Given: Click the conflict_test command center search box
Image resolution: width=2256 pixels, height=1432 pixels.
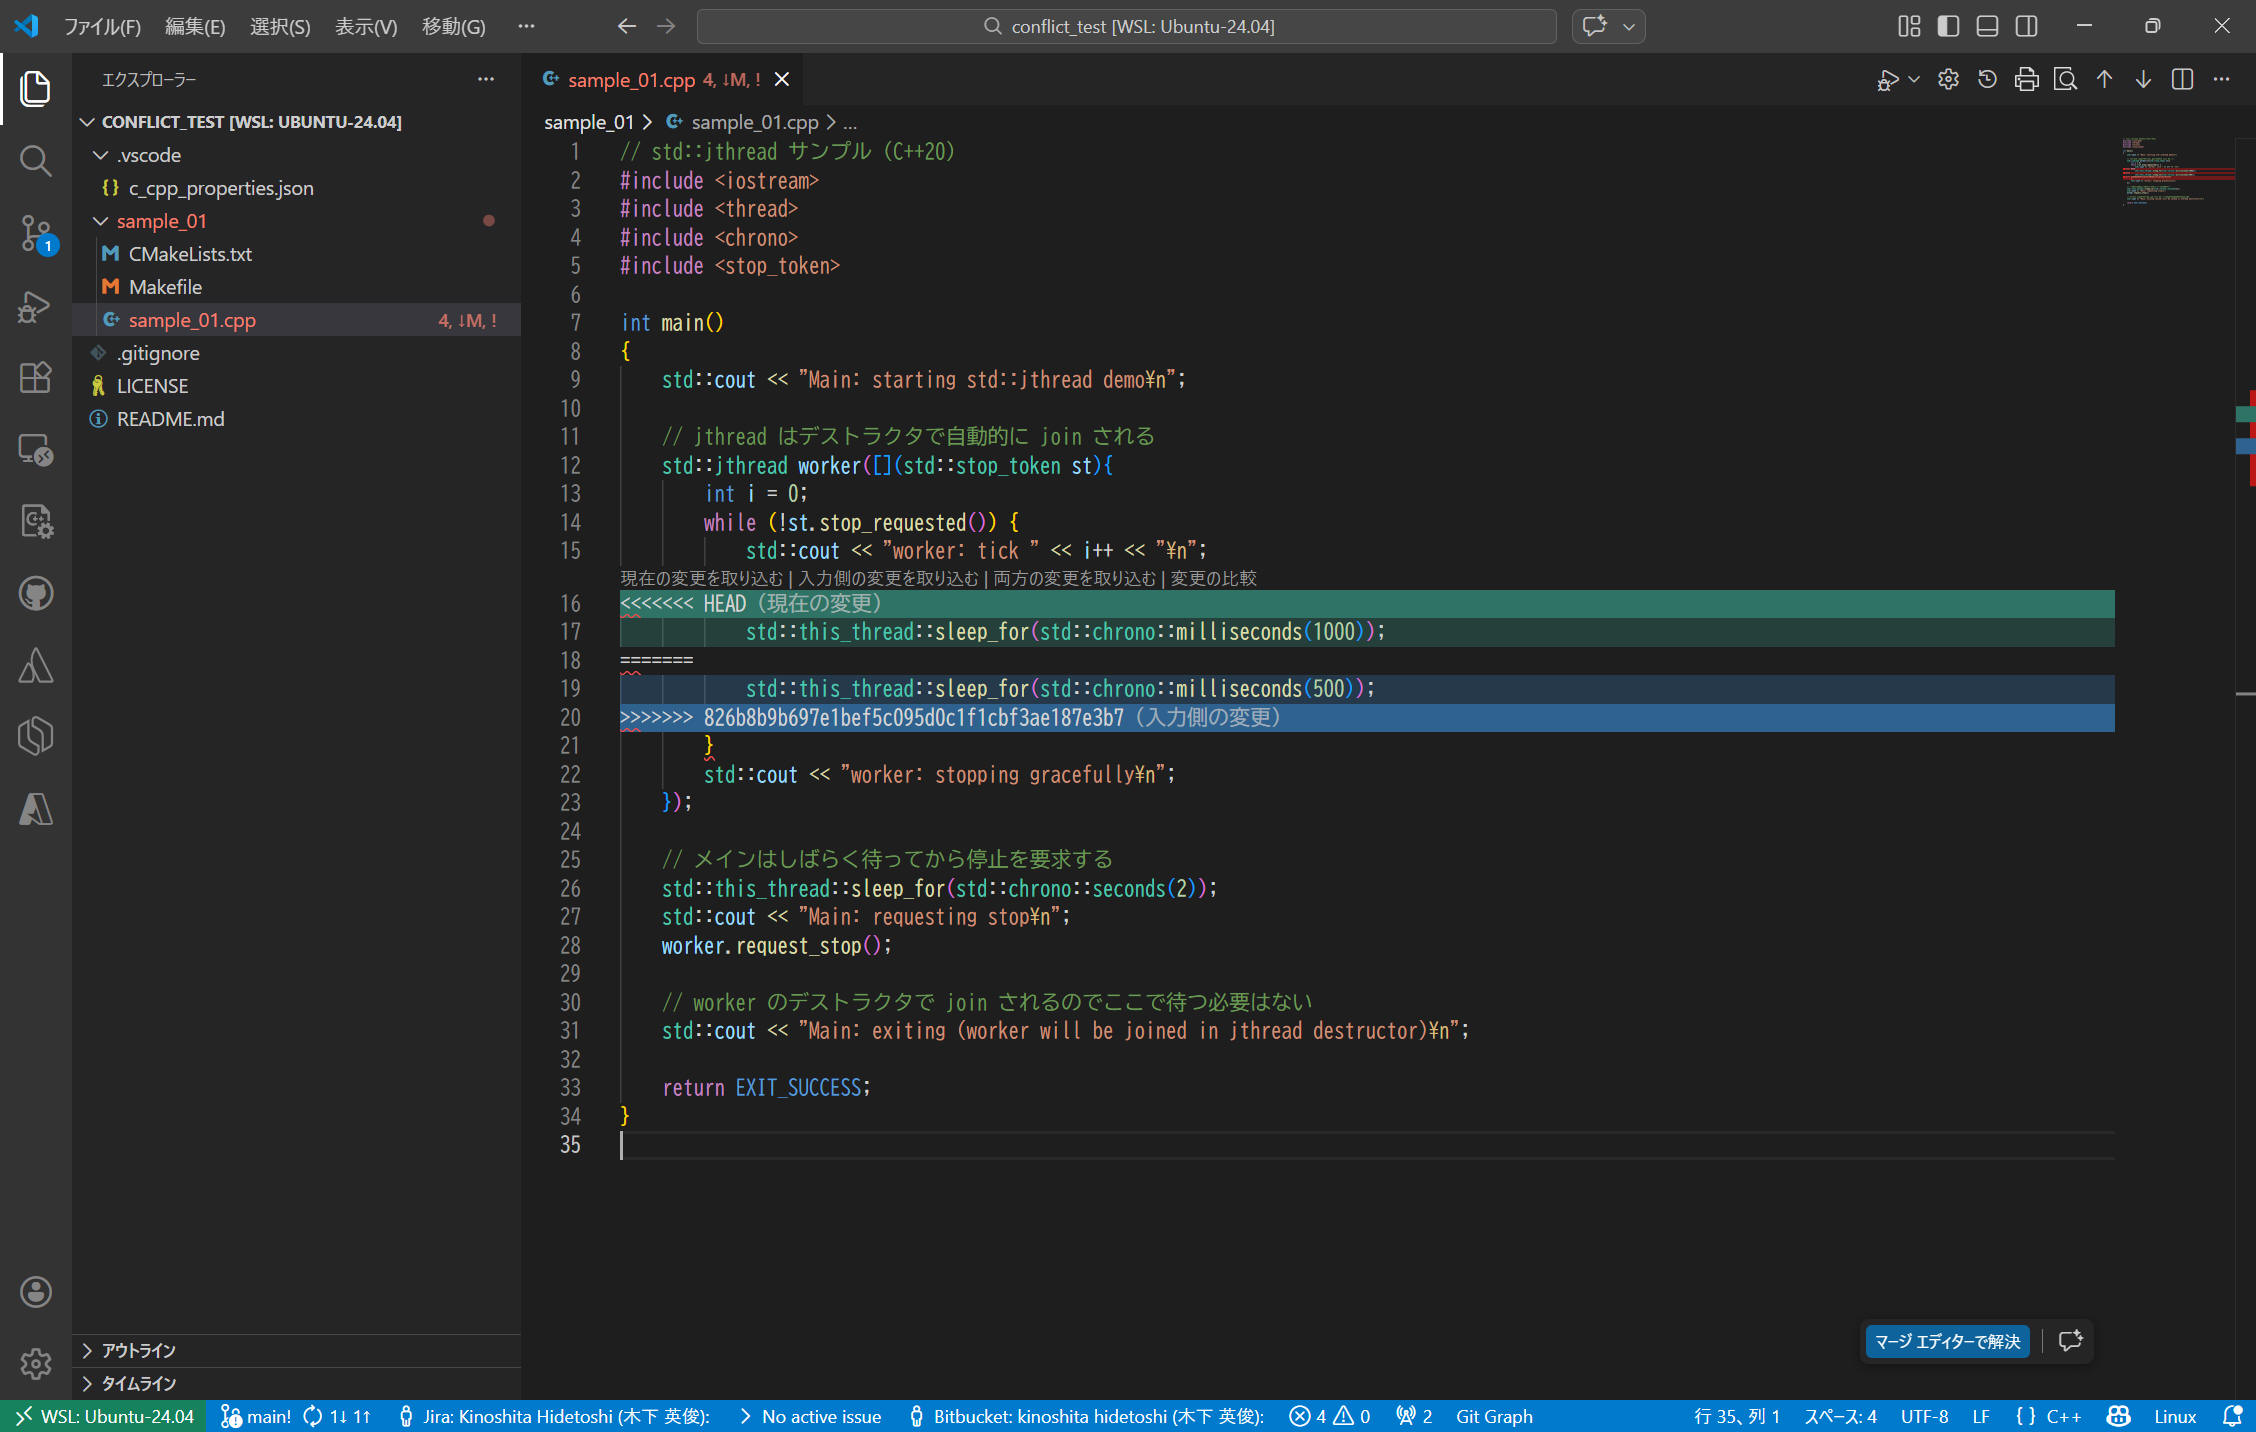Looking at the screenshot, I should pos(1126,27).
